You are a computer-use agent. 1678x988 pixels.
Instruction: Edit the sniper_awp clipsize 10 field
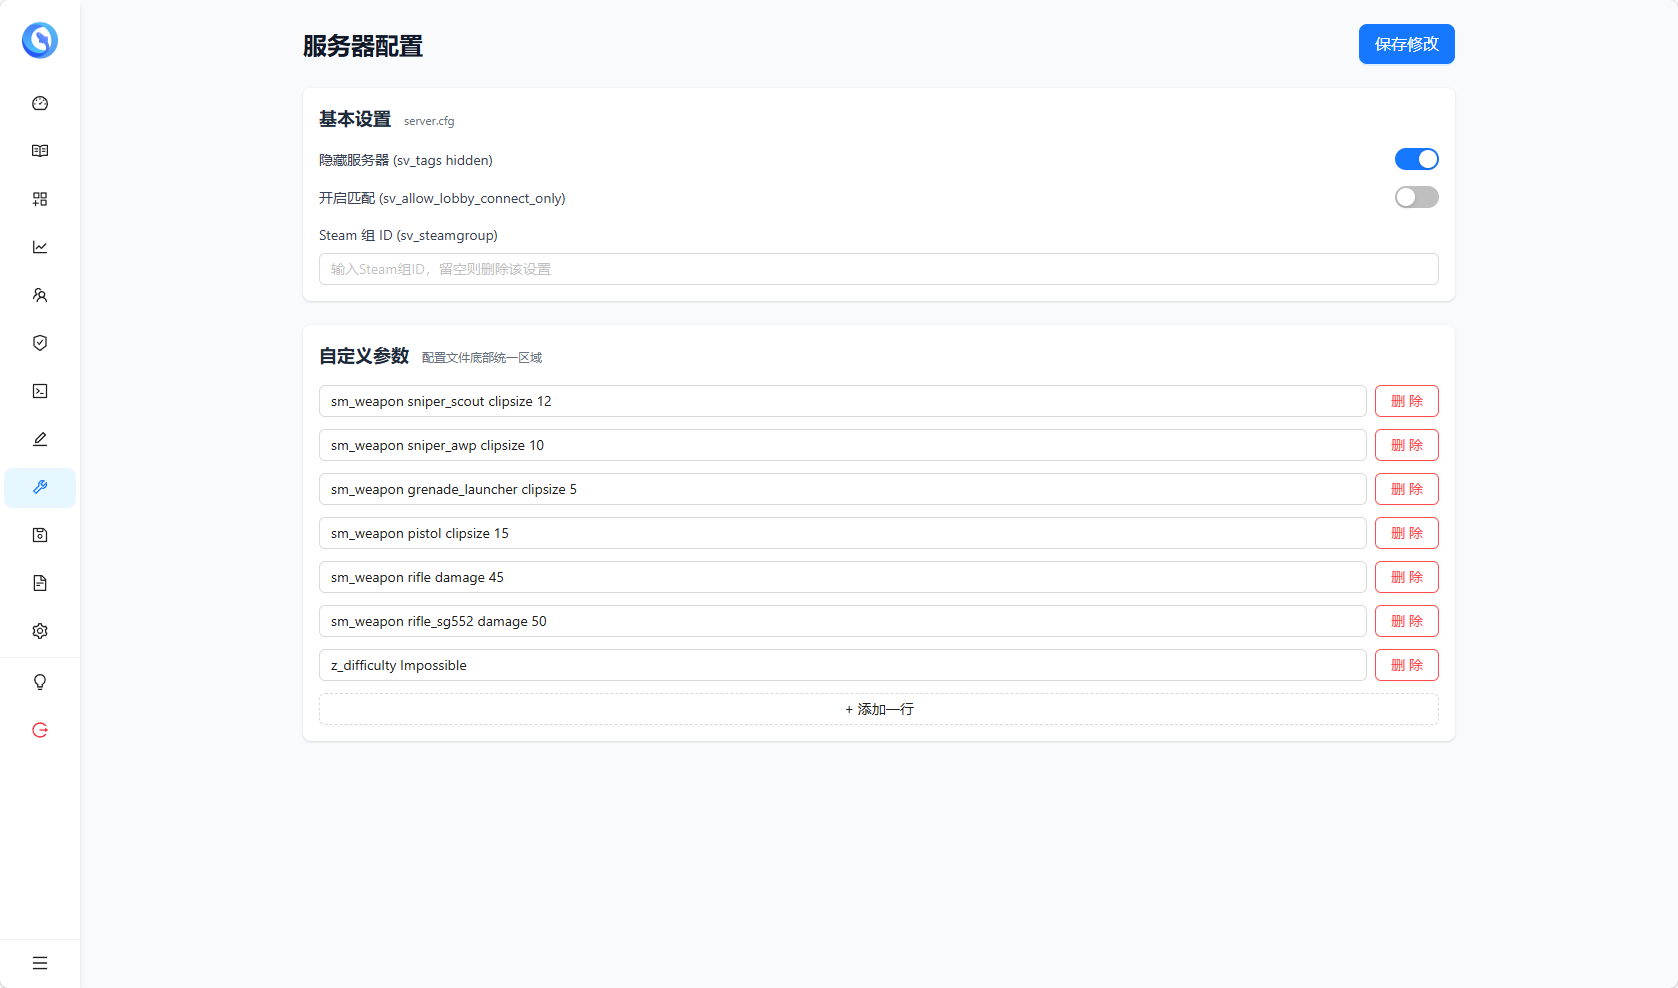(x=842, y=445)
